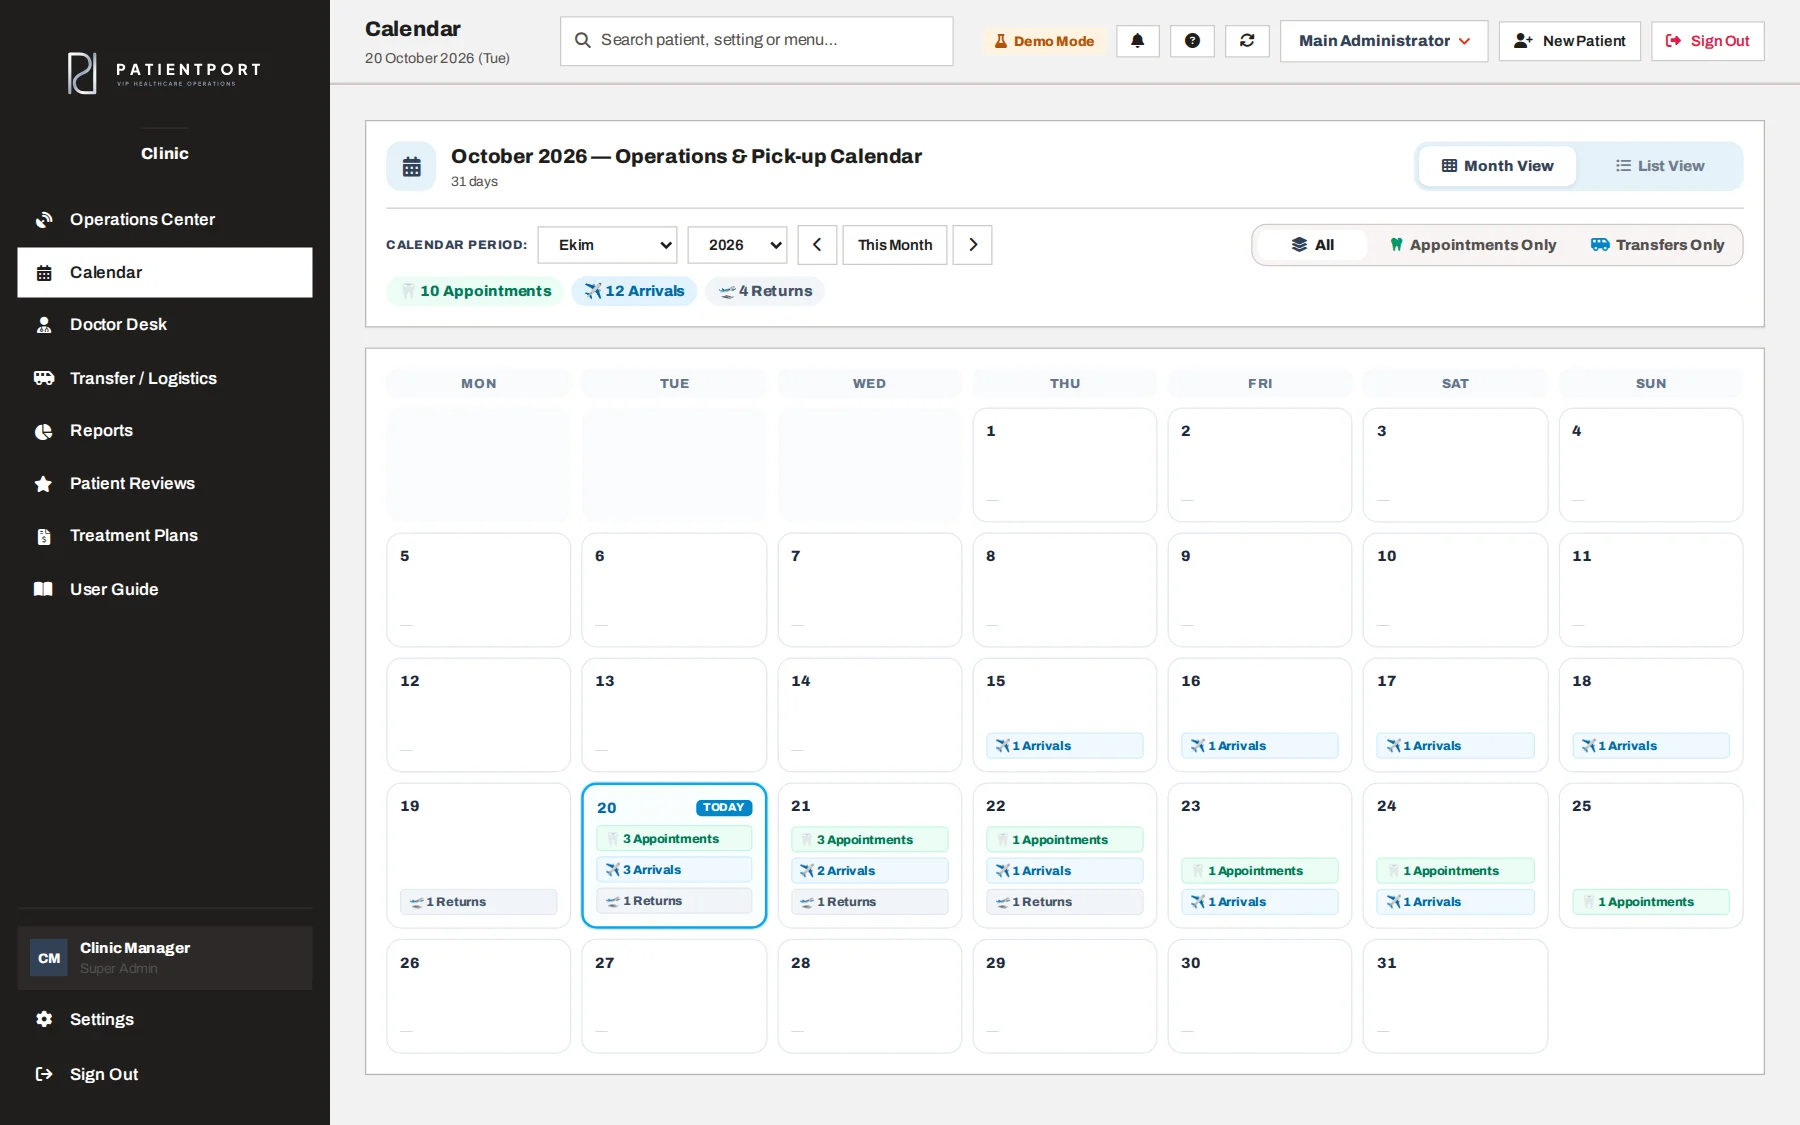Filter by Appointments Only

[x=1473, y=245]
